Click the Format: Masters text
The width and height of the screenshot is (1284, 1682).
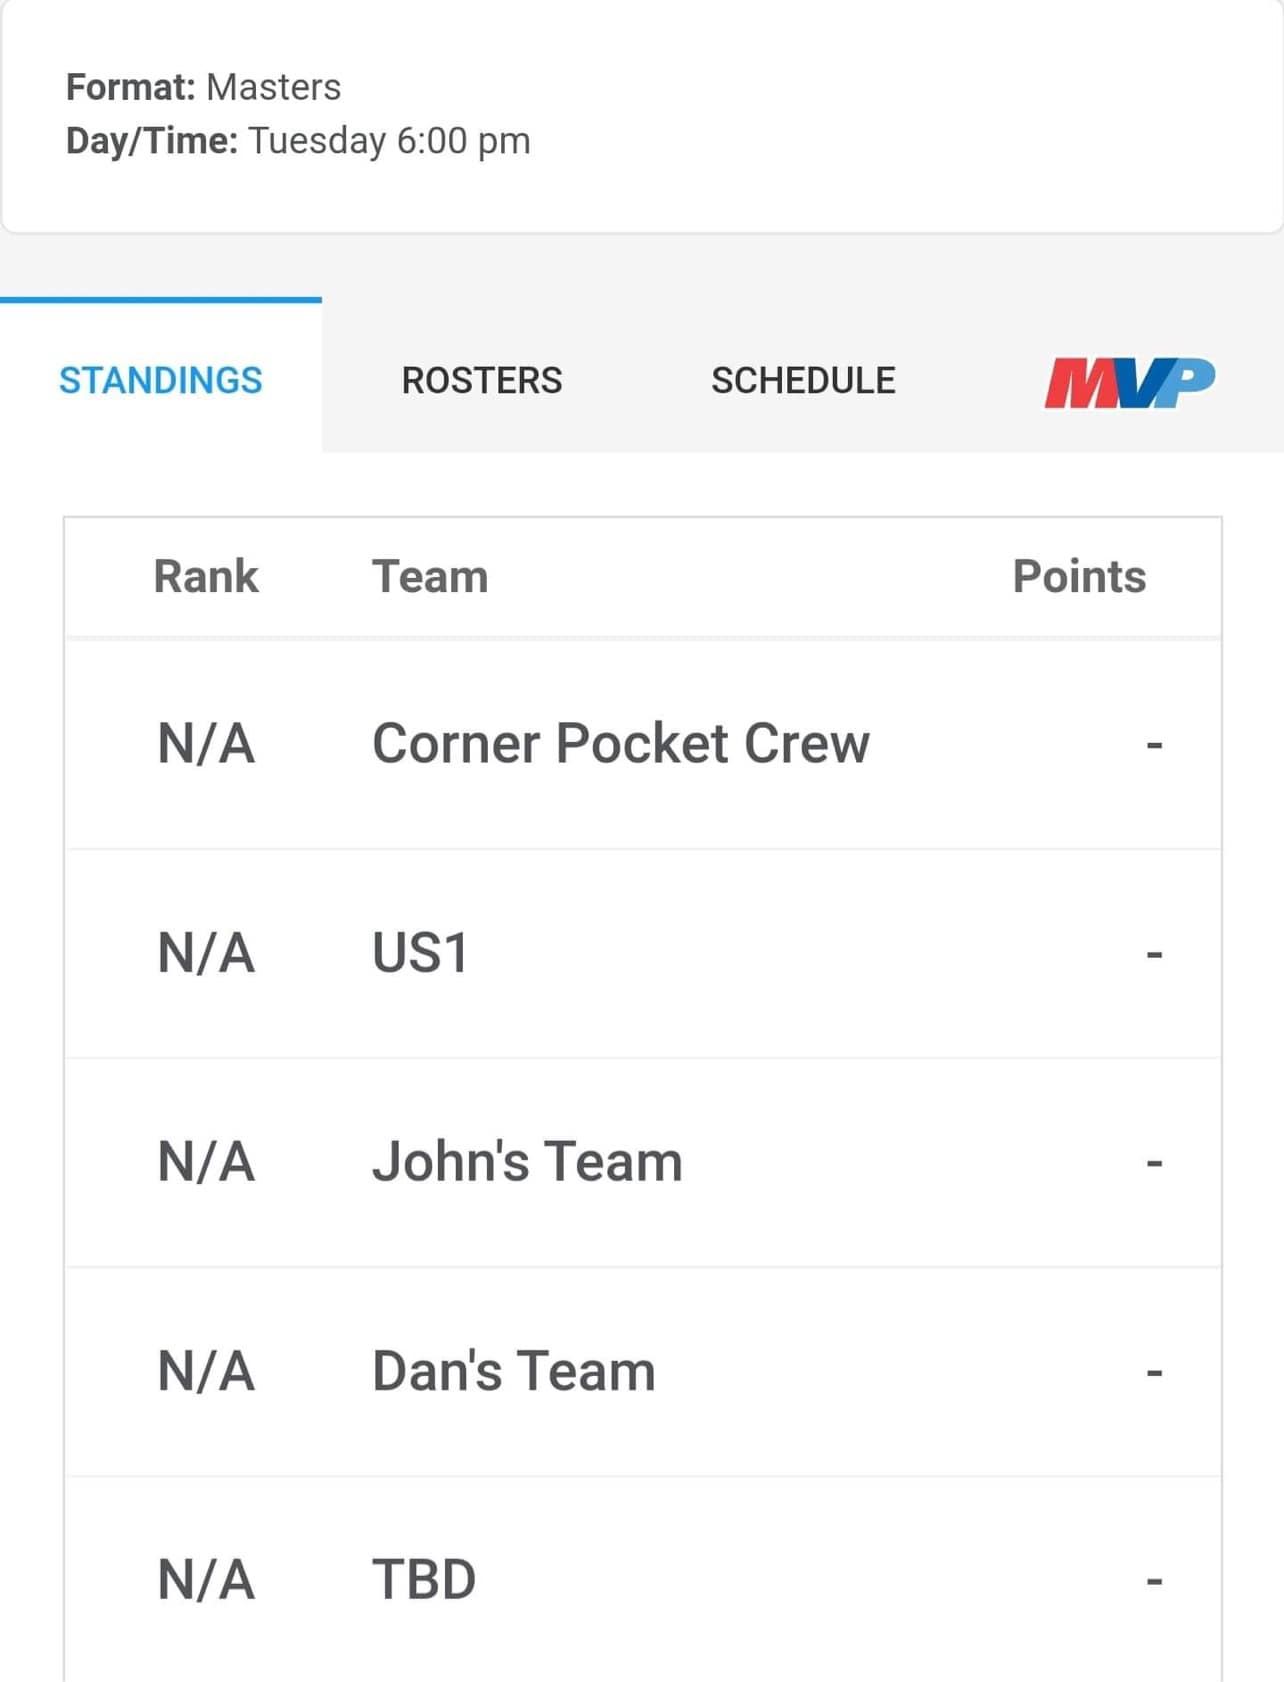[x=204, y=88]
